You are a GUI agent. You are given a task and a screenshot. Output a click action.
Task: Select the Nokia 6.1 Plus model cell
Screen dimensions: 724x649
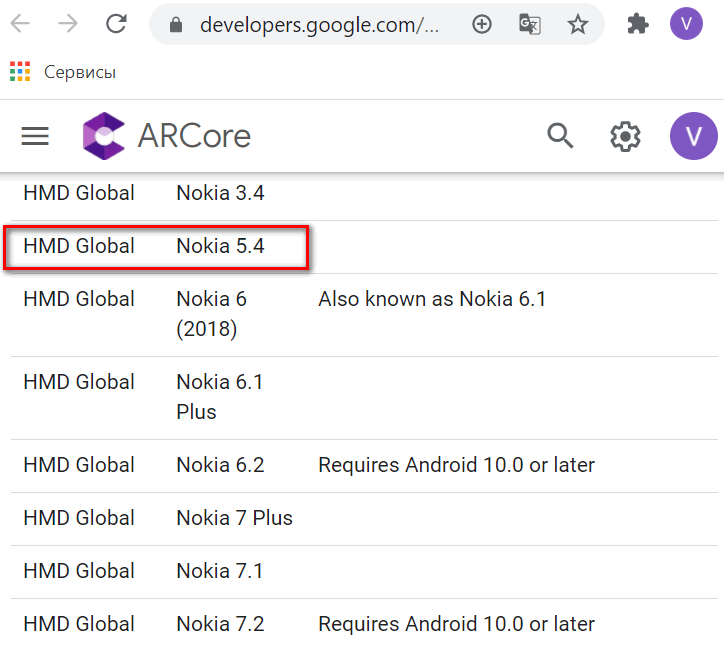pos(219,397)
